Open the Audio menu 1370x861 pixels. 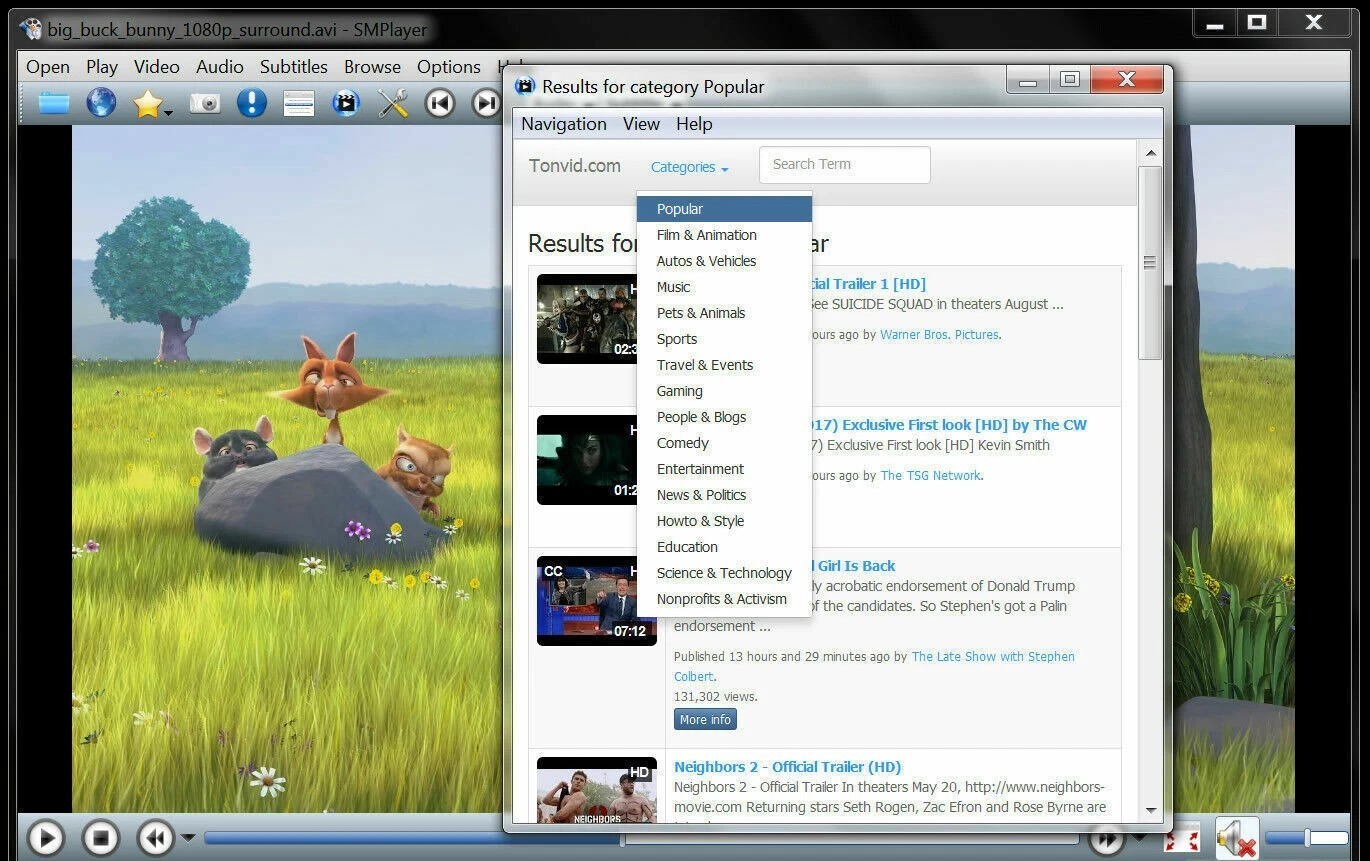tap(220, 67)
